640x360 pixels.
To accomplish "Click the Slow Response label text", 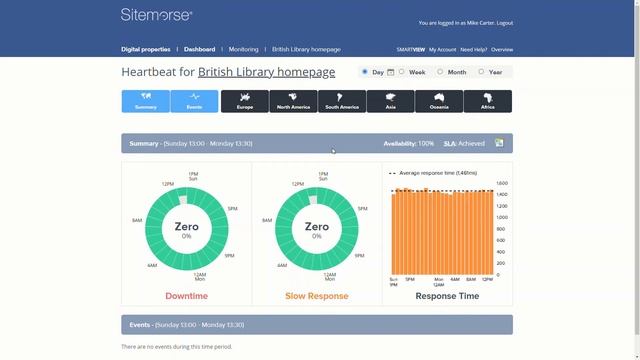I will click(x=317, y=296).
